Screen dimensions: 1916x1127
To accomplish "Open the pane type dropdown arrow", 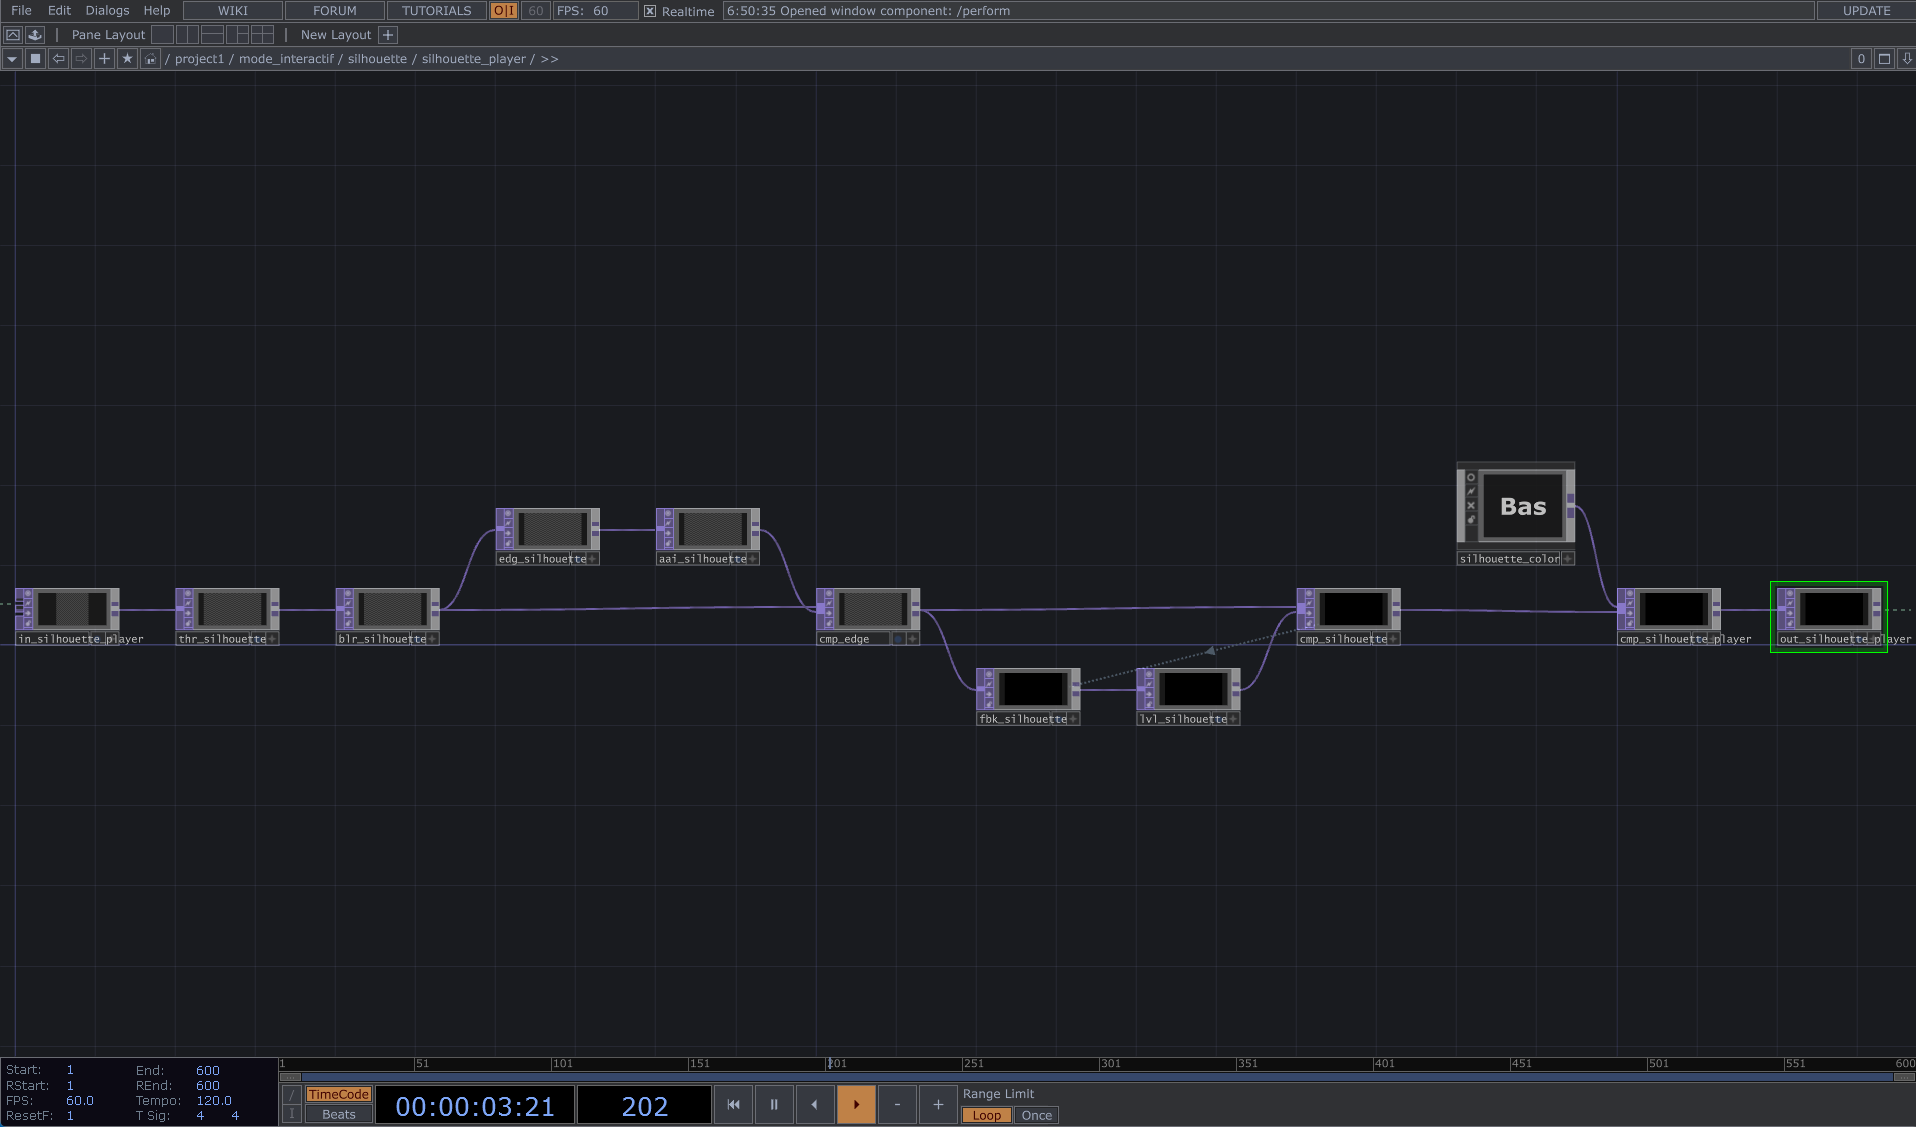I will click(x=12, y=58).
